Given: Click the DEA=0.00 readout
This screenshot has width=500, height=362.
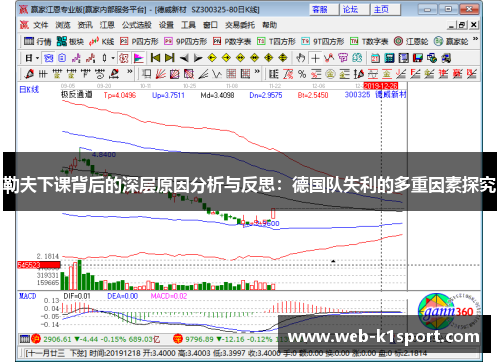Looking at the screenshot, I should tap(122, 296).
